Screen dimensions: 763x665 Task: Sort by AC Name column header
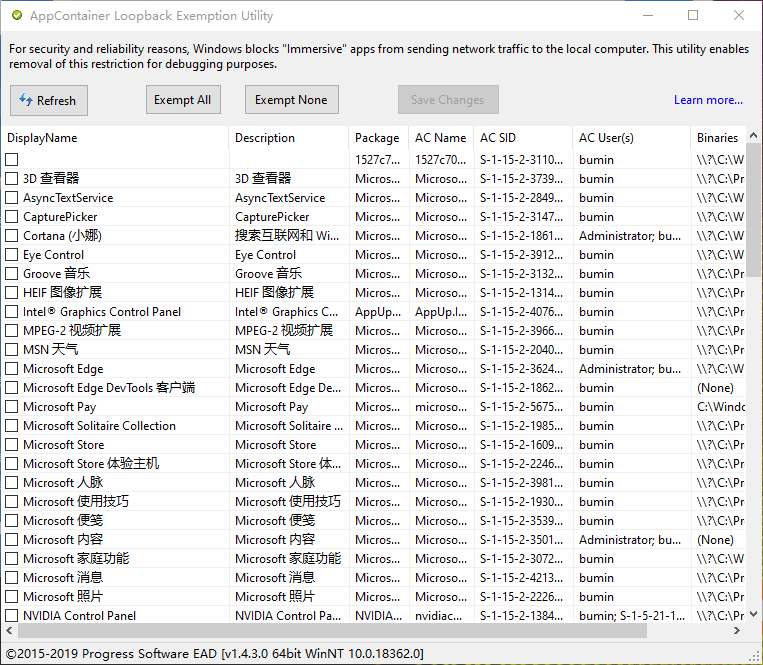tap(440, 138)
